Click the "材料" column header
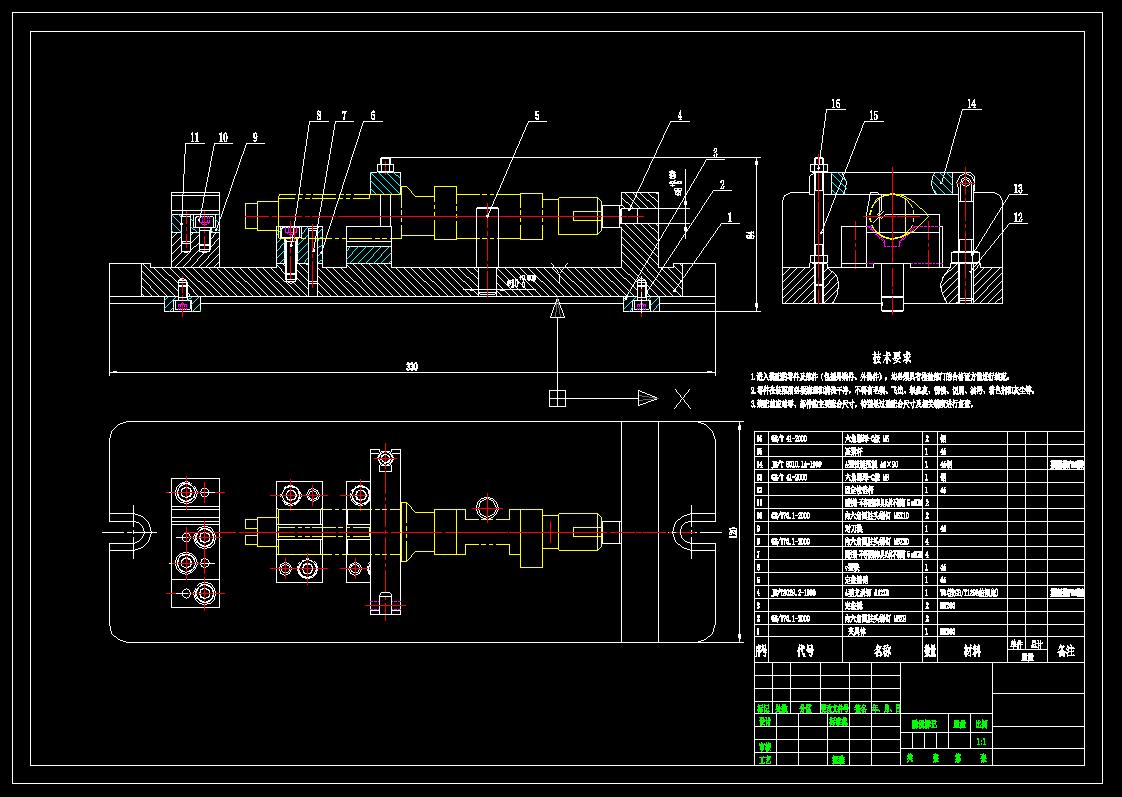This screenshot has width=1122, height=797. tap(972, 650)
